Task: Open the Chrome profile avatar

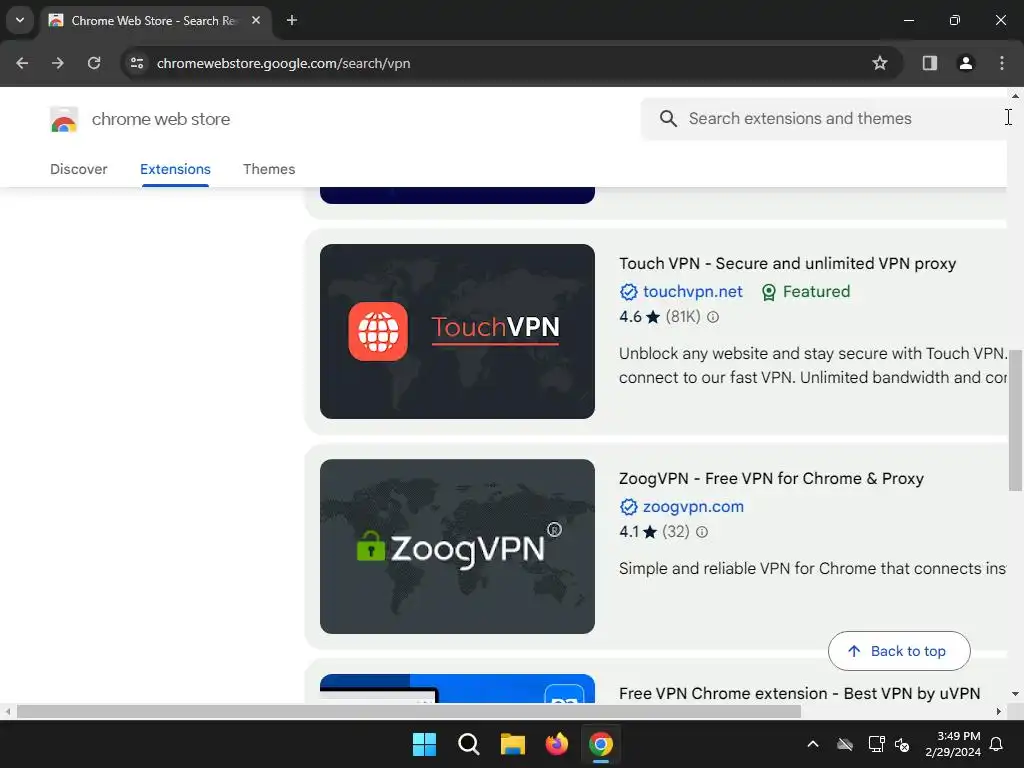Action: [x=965, y=63]
